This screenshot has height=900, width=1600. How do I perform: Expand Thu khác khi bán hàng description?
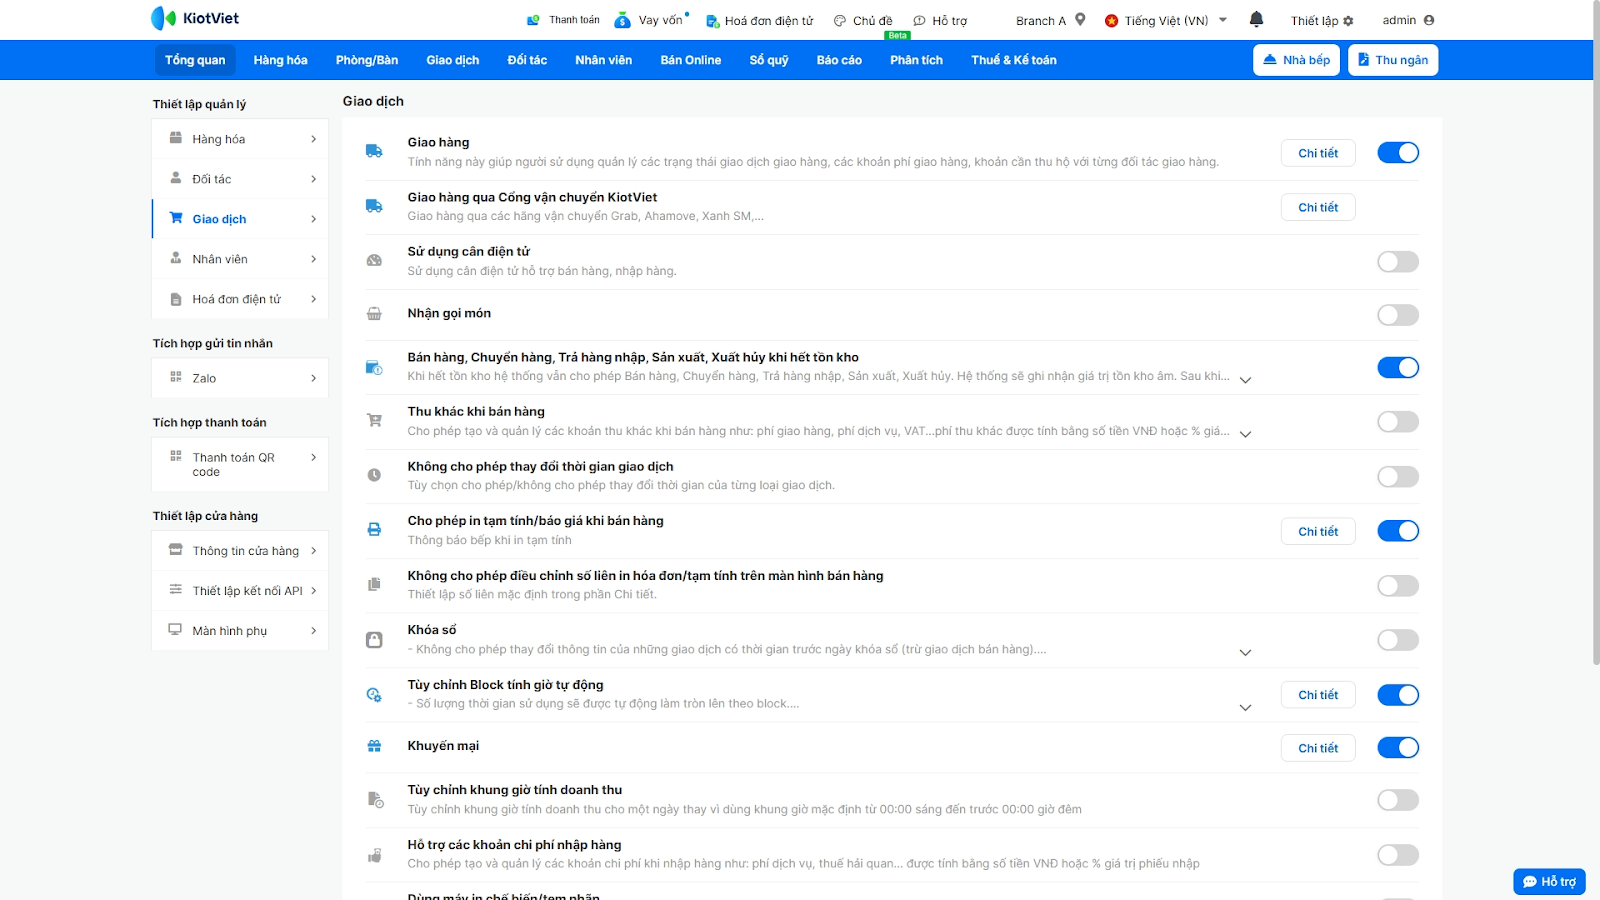coord(1245,434)
